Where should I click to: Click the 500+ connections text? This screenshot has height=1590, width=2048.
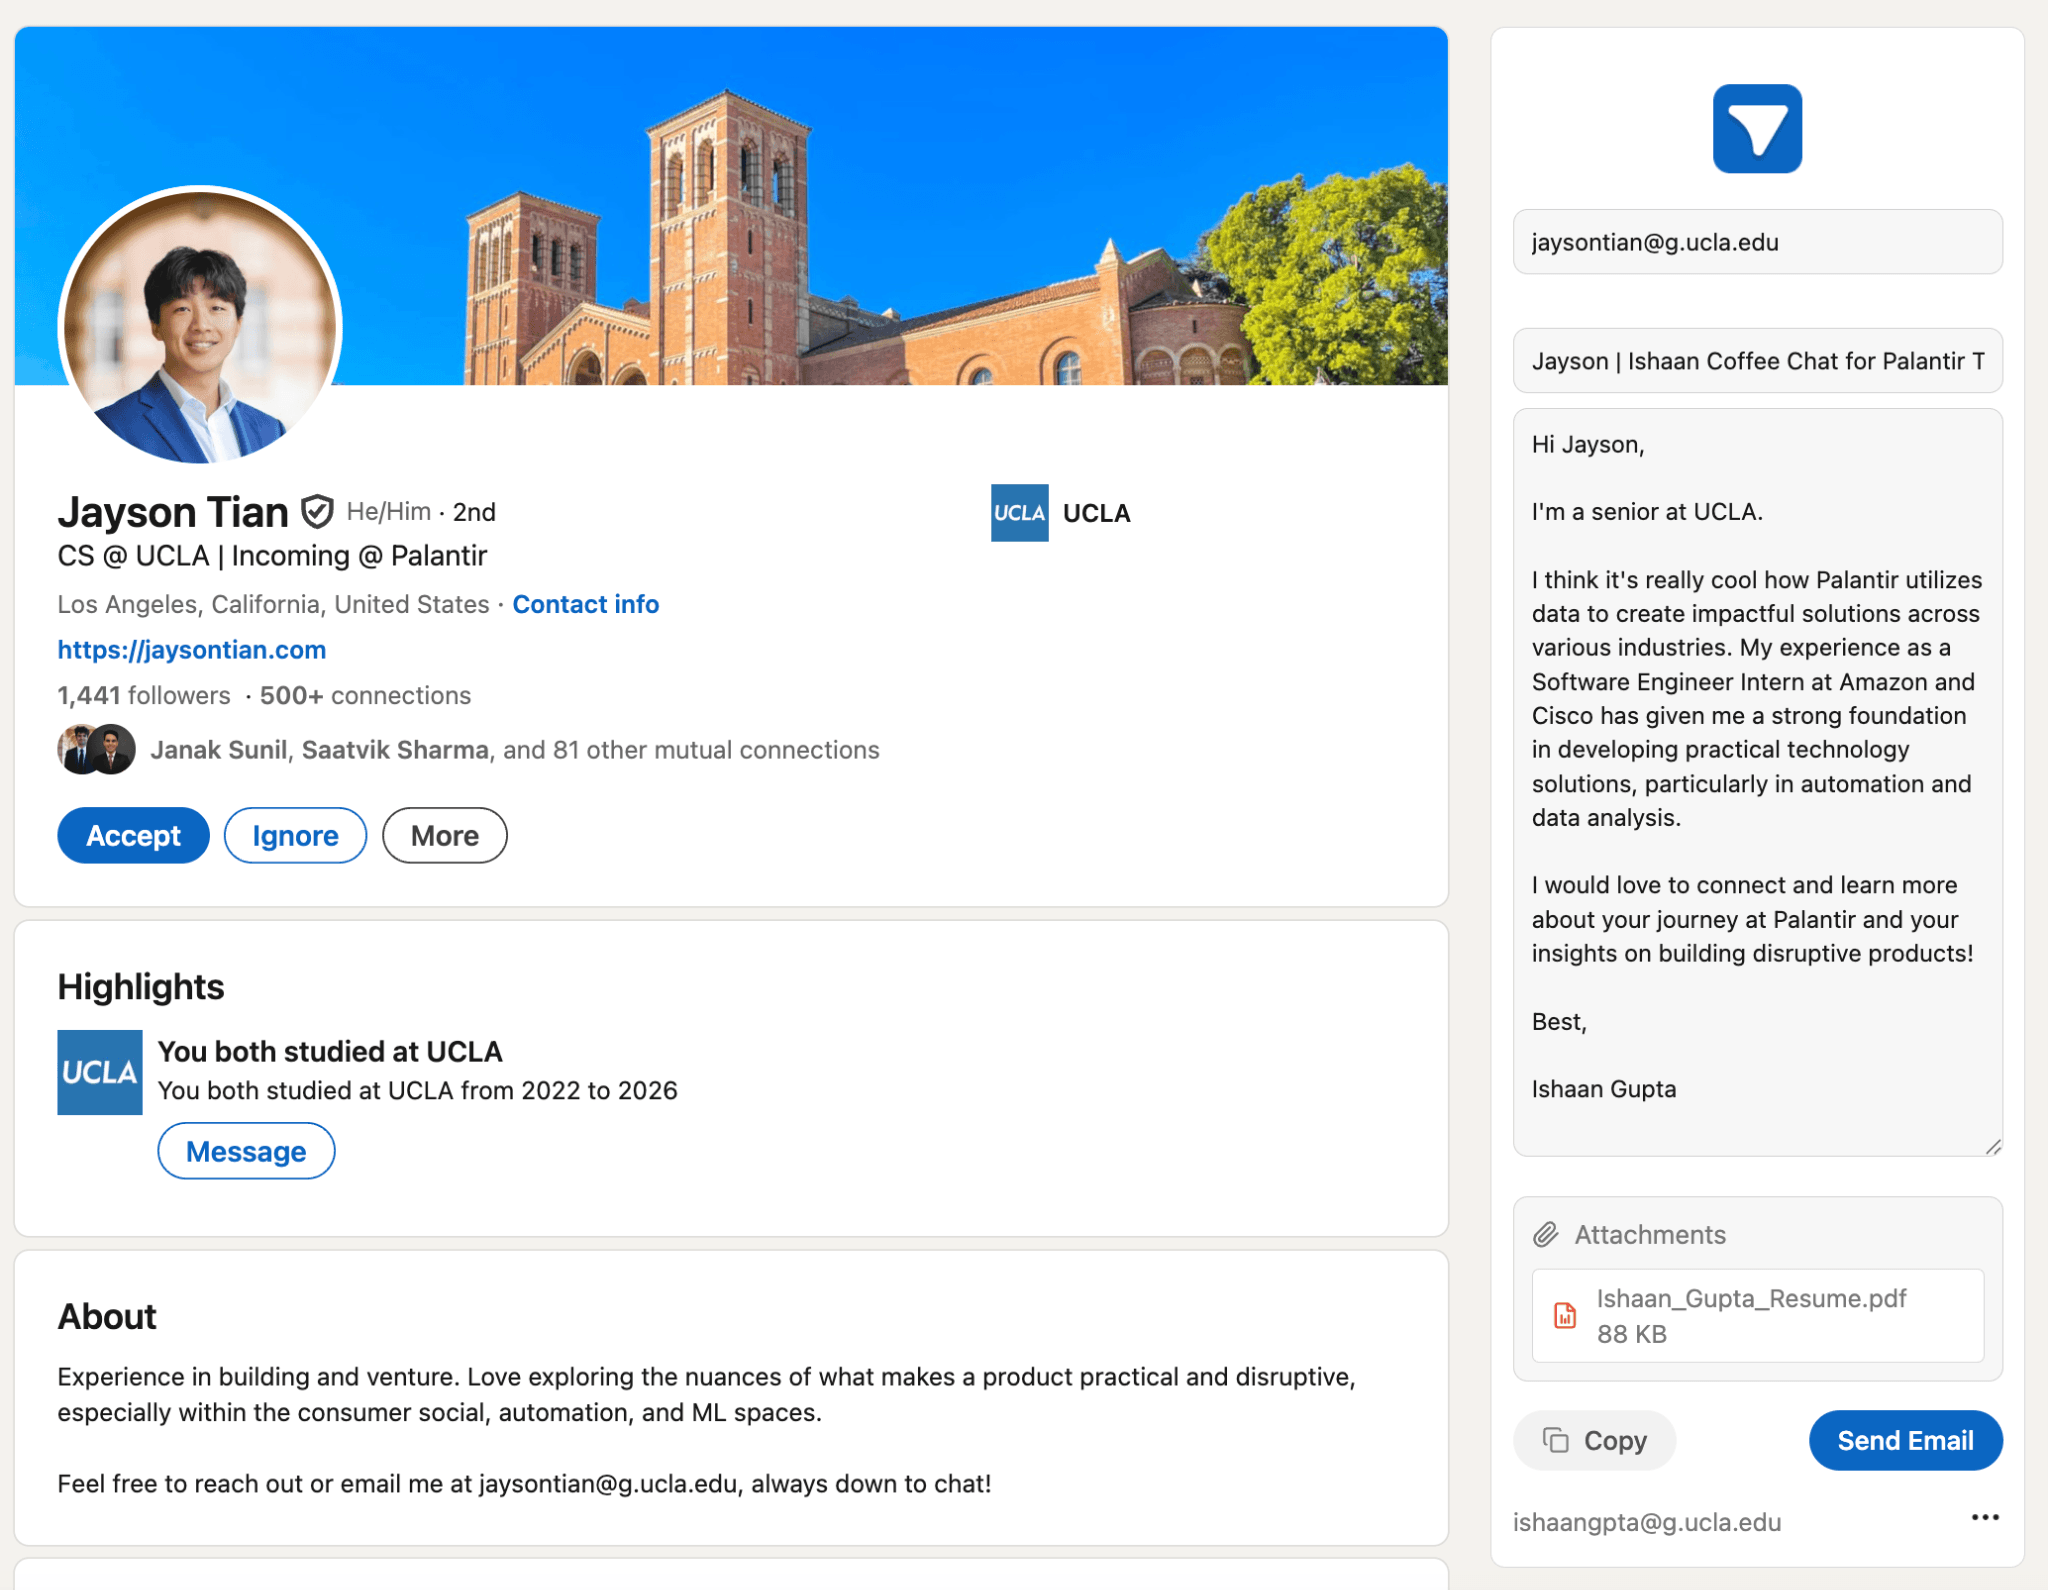click(365, 695)
